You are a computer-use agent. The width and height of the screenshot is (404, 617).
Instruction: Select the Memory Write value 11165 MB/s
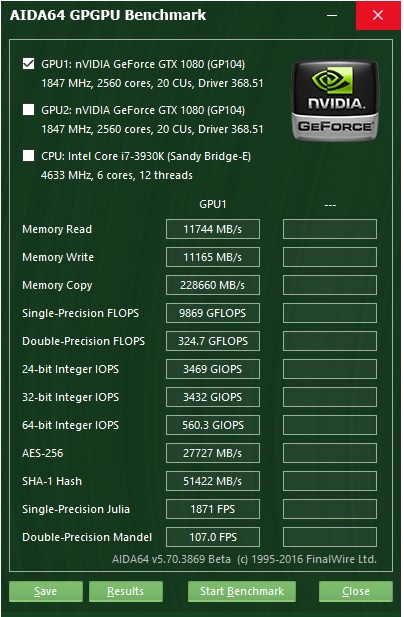click(x=213, y=257)
